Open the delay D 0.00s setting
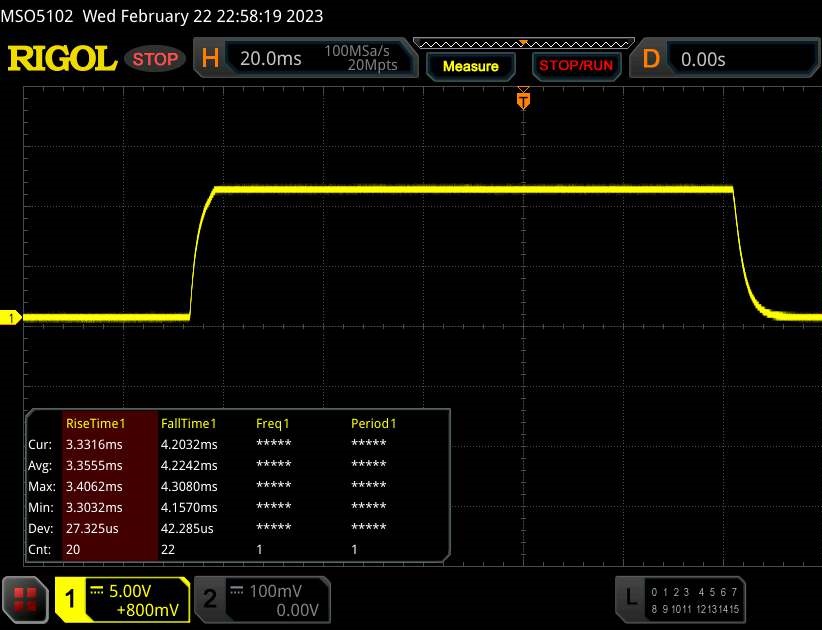Screen dimensions: 822x630 tap(725, 58)
